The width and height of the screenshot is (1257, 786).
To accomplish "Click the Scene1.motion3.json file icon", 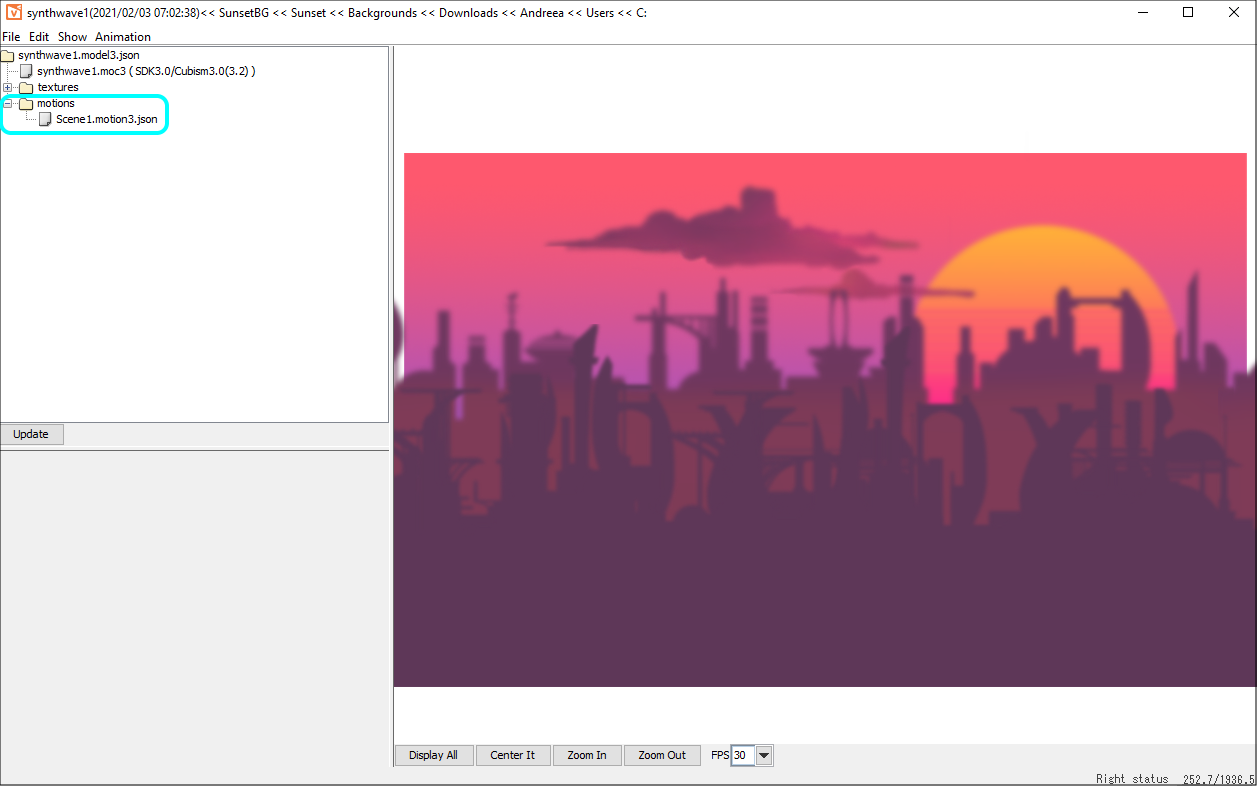I will pos(45,120).
